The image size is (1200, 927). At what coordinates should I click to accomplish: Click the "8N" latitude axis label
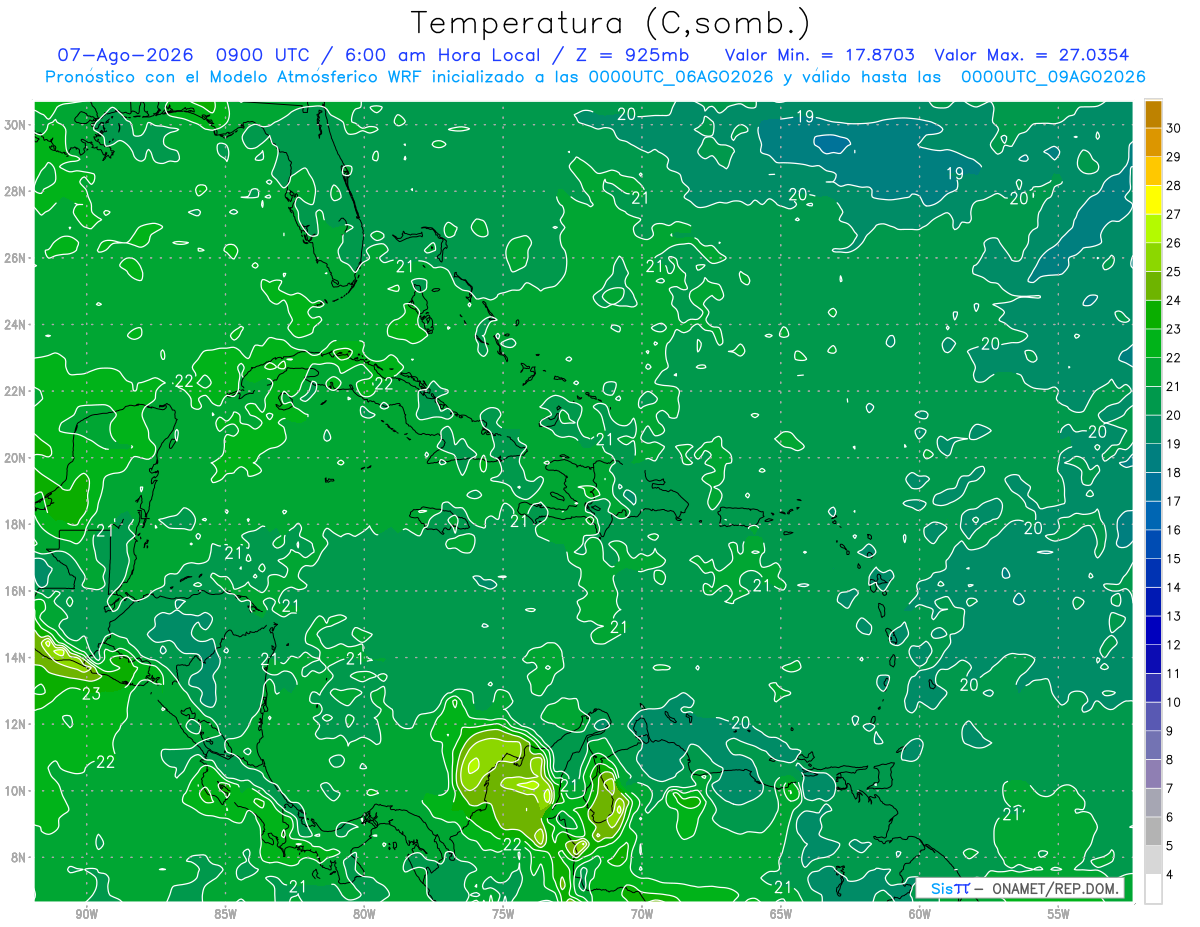[x=20, y=858]
